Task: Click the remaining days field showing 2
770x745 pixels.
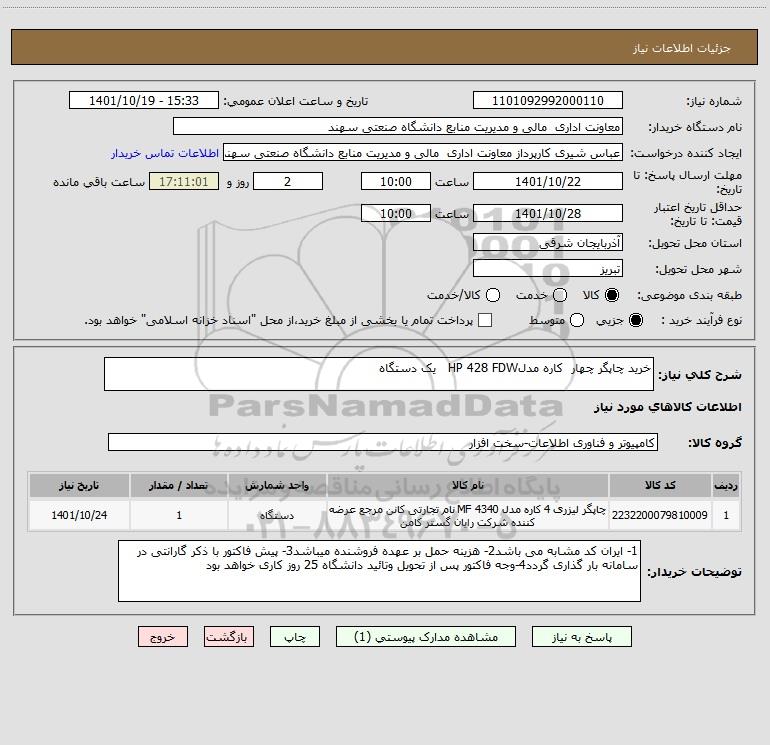Action: click(288, 181)
